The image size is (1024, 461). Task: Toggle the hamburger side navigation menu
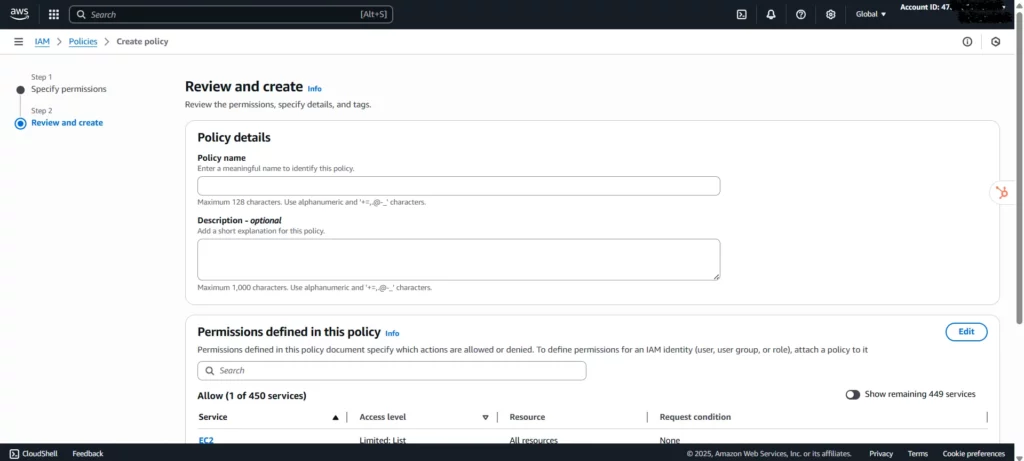point(18,42)
